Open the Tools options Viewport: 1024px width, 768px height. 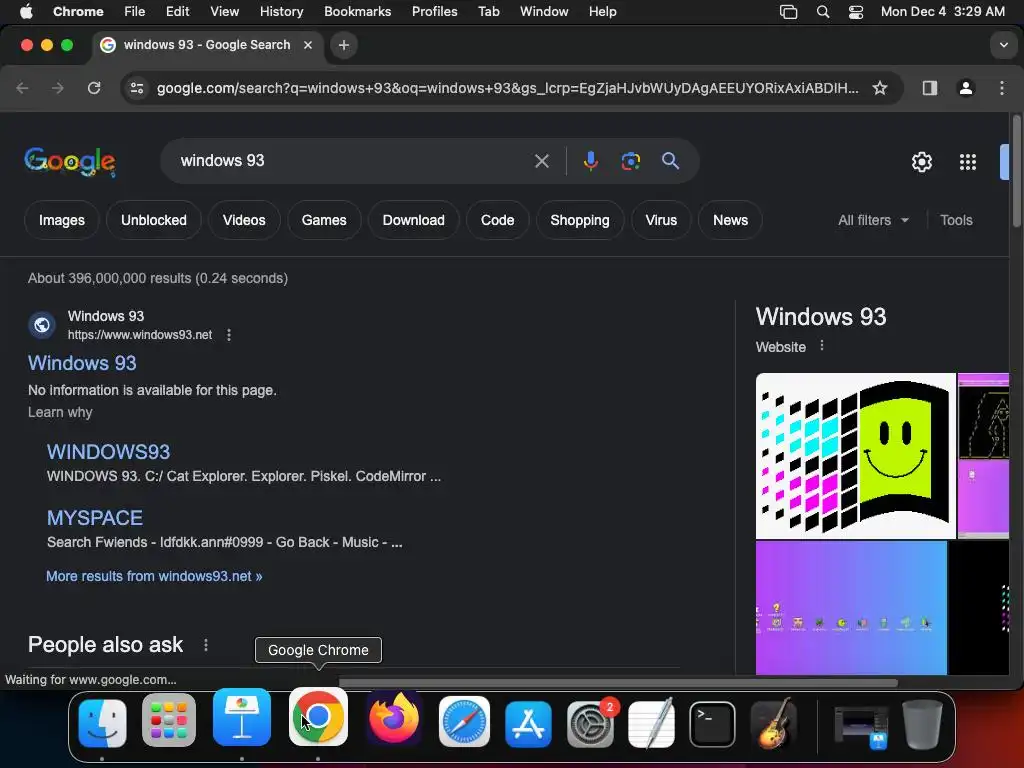pos(956,221)
